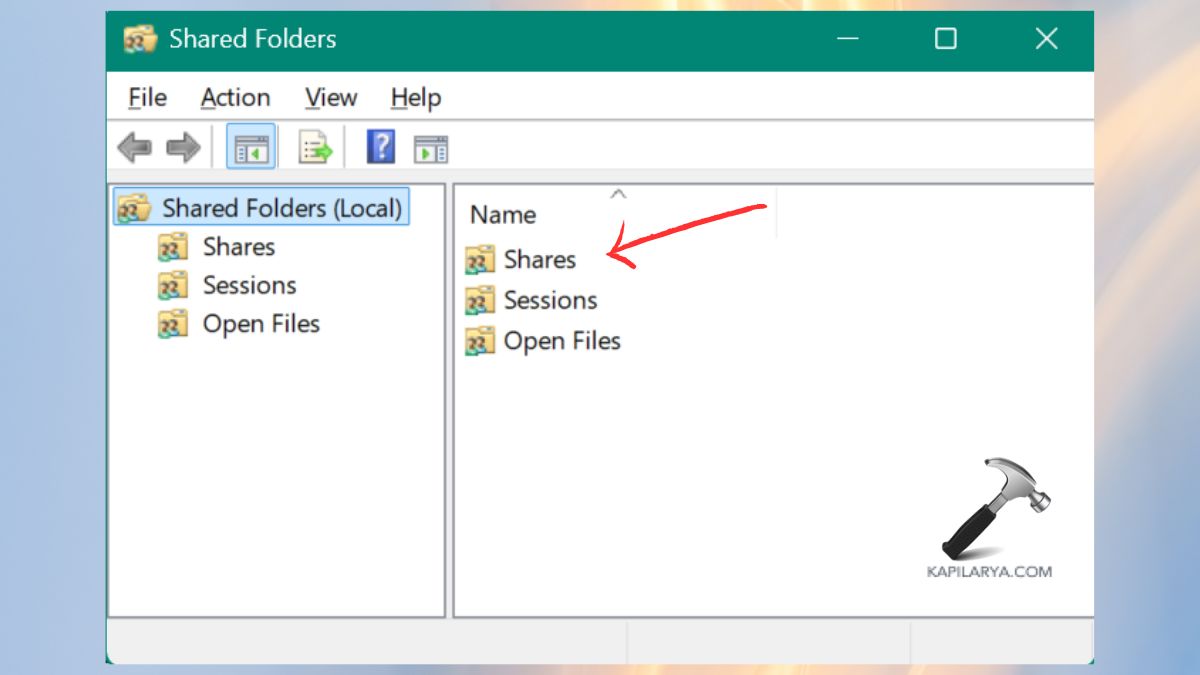Screen dimensions: 1200x675
Task: Click the Name column header
Action: 502,214
